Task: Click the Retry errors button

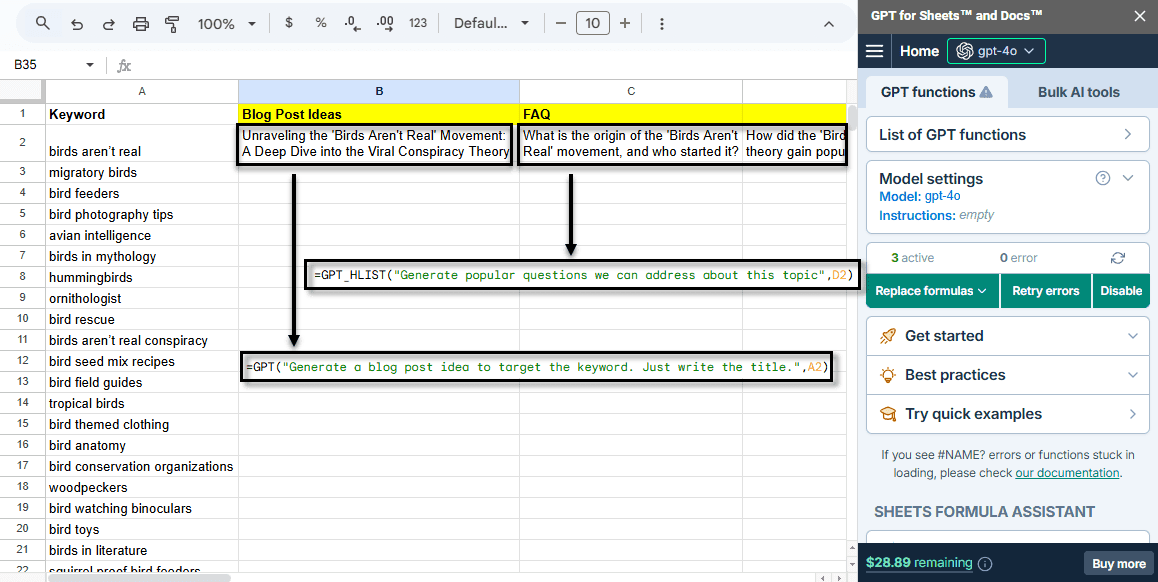Action: (1045, 291)
